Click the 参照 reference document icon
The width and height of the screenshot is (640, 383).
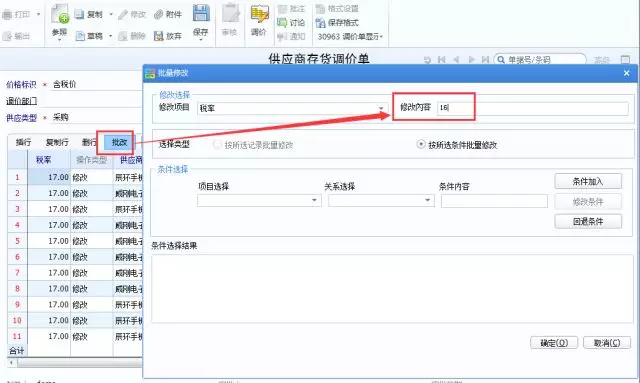60,13
